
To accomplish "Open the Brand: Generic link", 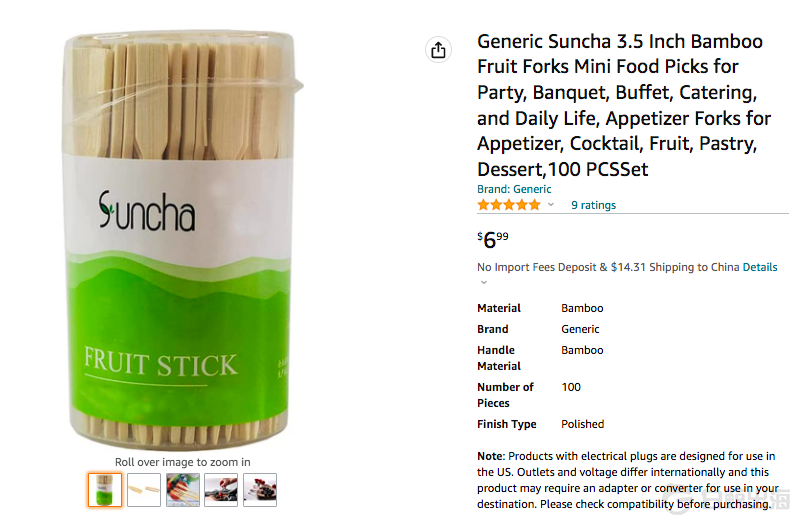I will pos(514,189).
